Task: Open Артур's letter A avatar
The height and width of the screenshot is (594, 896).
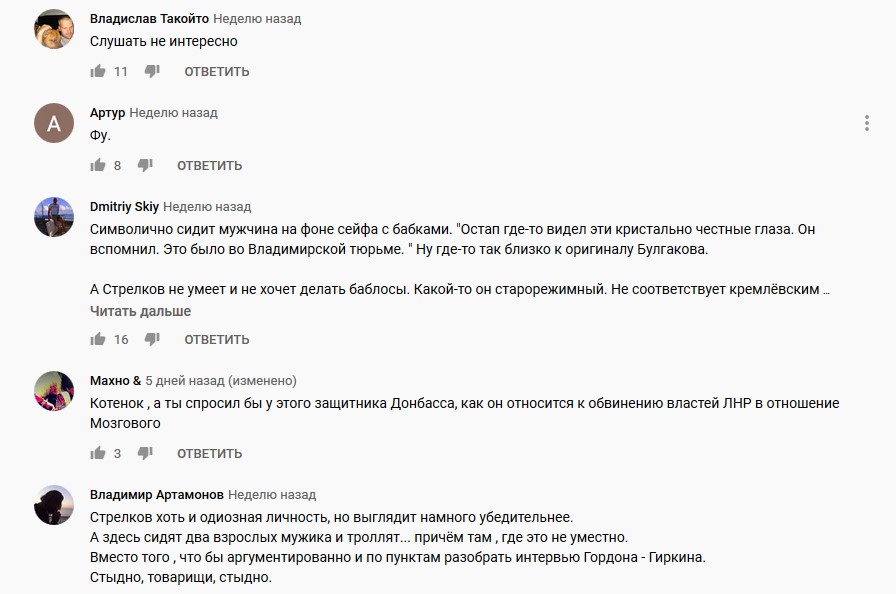Action: click(x=54, y=123)
